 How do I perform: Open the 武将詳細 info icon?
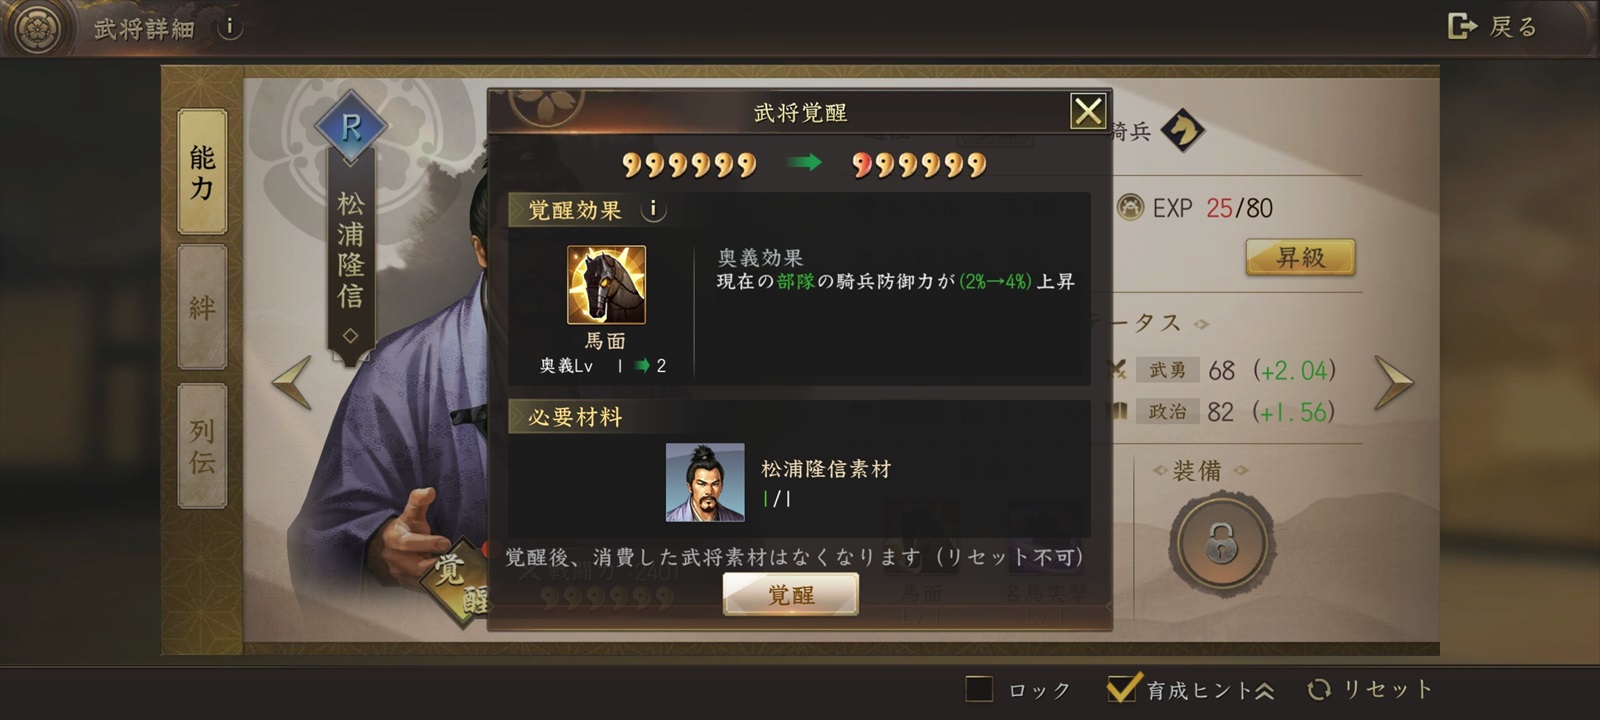click(x=229, y=27)
